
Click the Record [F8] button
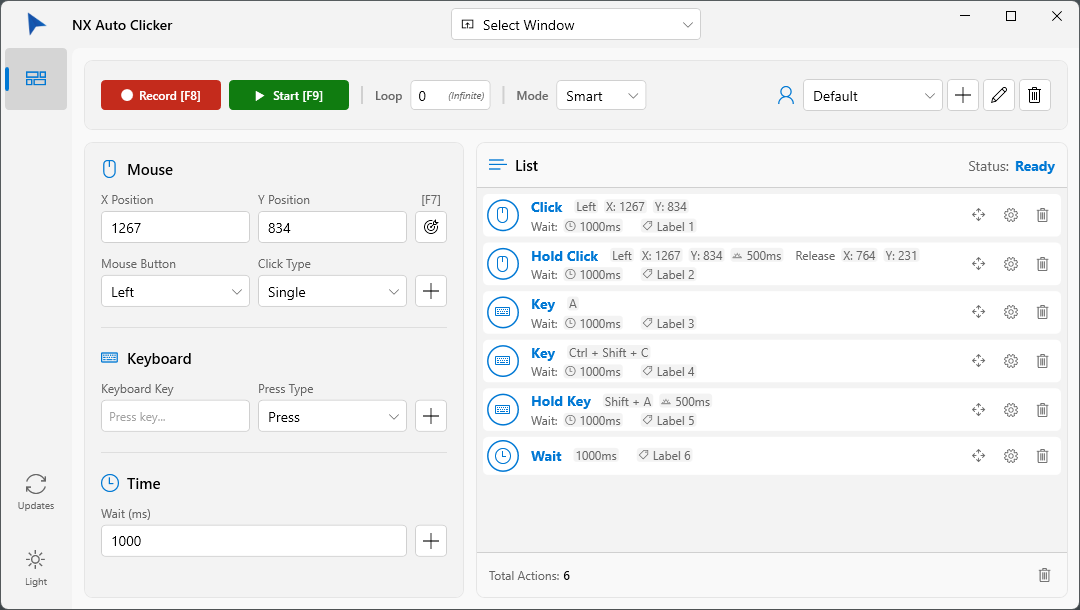(x=160, y=95)
